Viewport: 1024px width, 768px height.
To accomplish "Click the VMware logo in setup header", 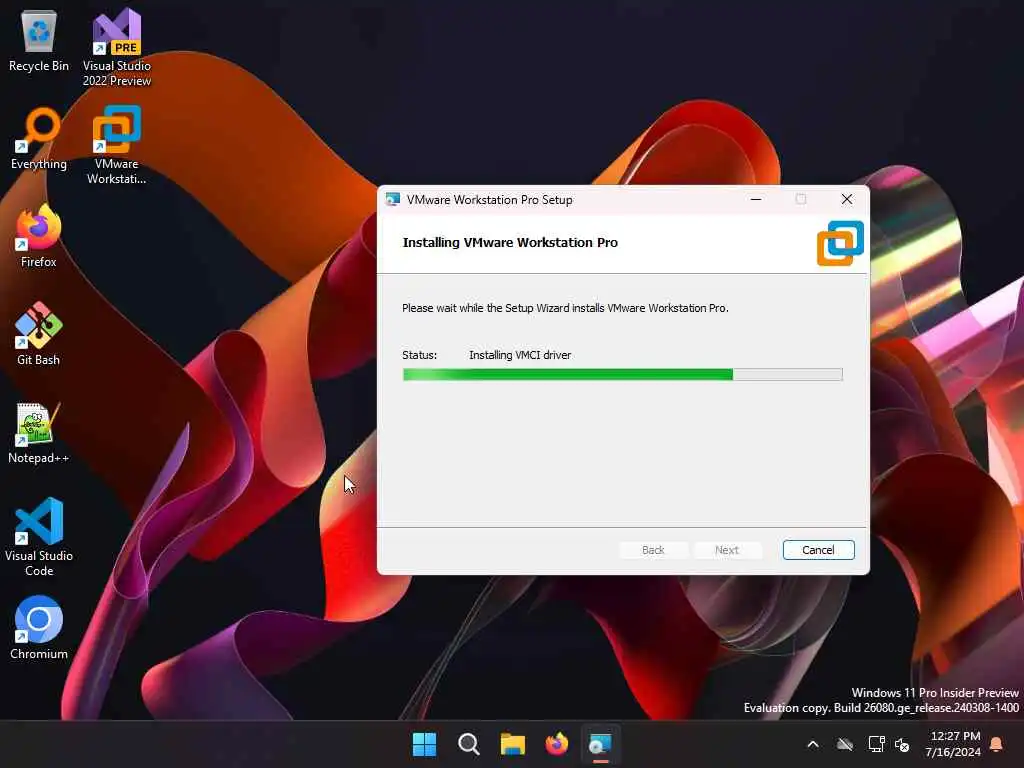I will (840, 243).
